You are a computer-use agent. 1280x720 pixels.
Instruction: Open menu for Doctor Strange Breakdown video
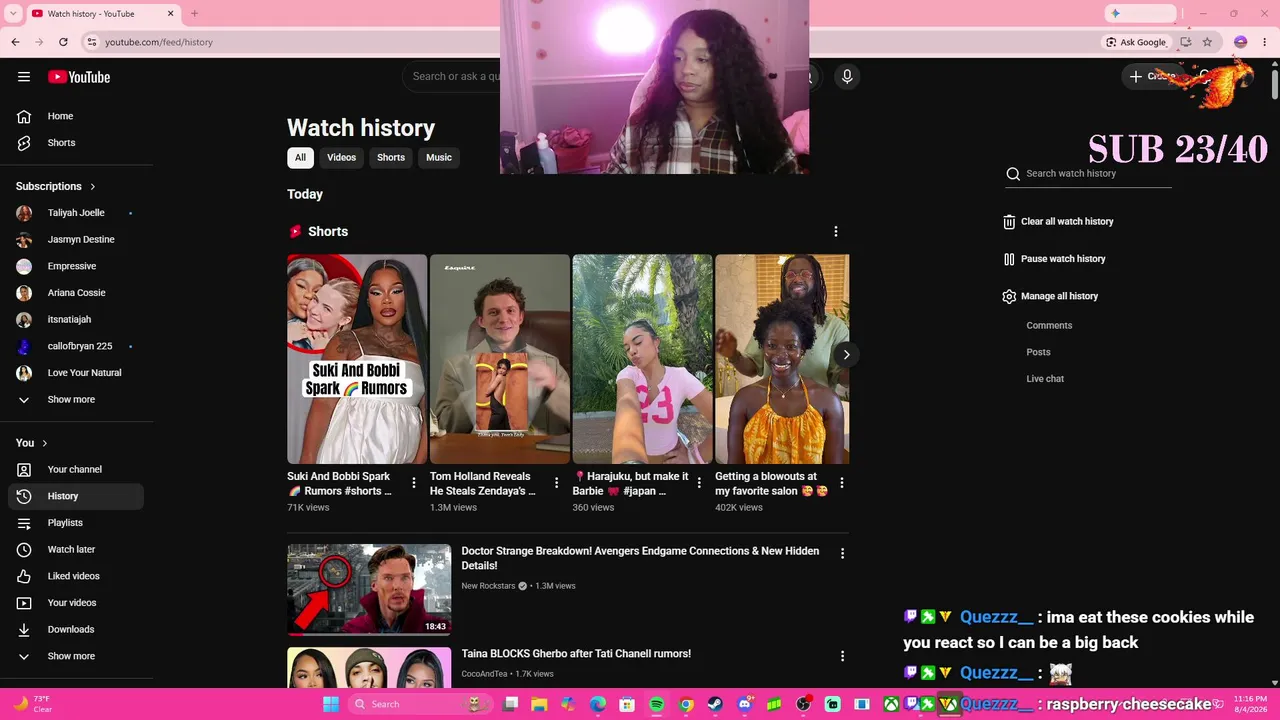[842, 553]
